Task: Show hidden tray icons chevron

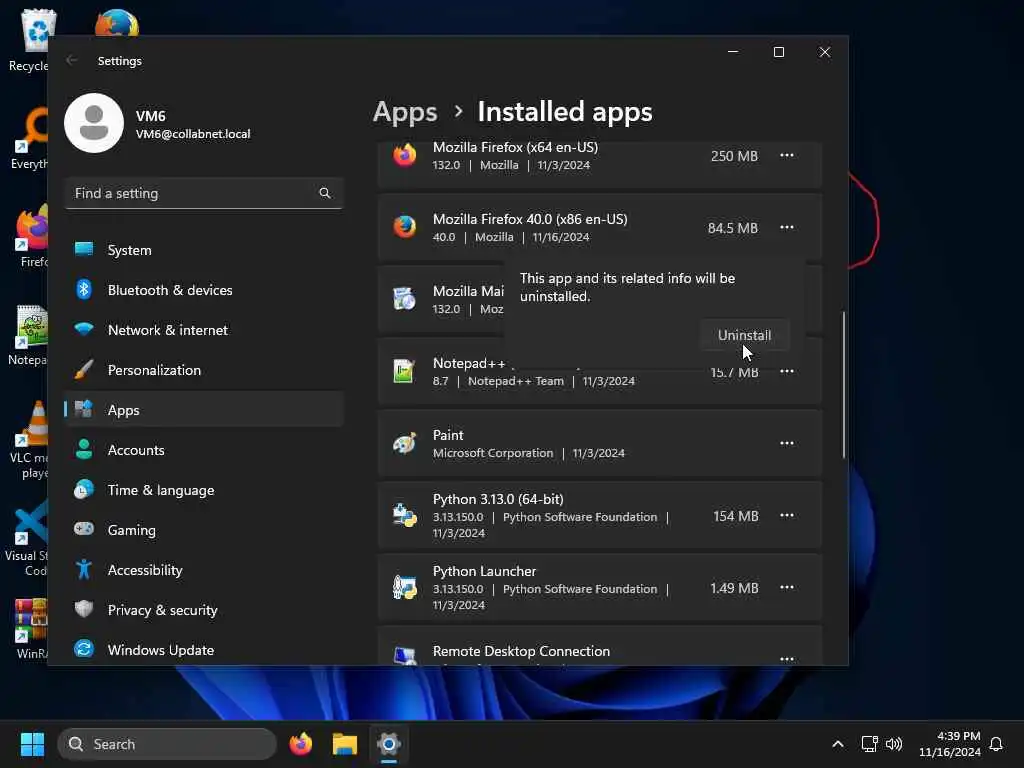Action: [837, 744]
